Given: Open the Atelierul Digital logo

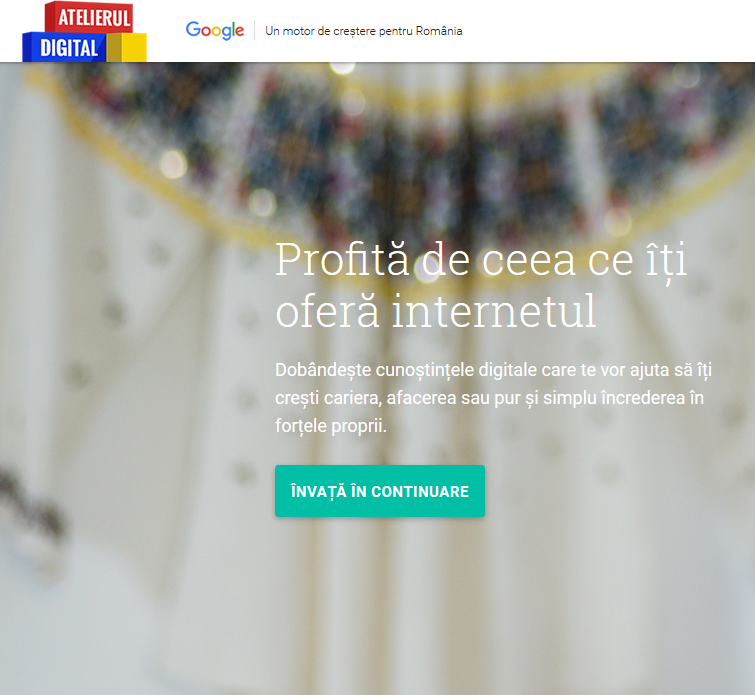Looking at the screenshot, I should pyautogui.click(x=84, y=31).
